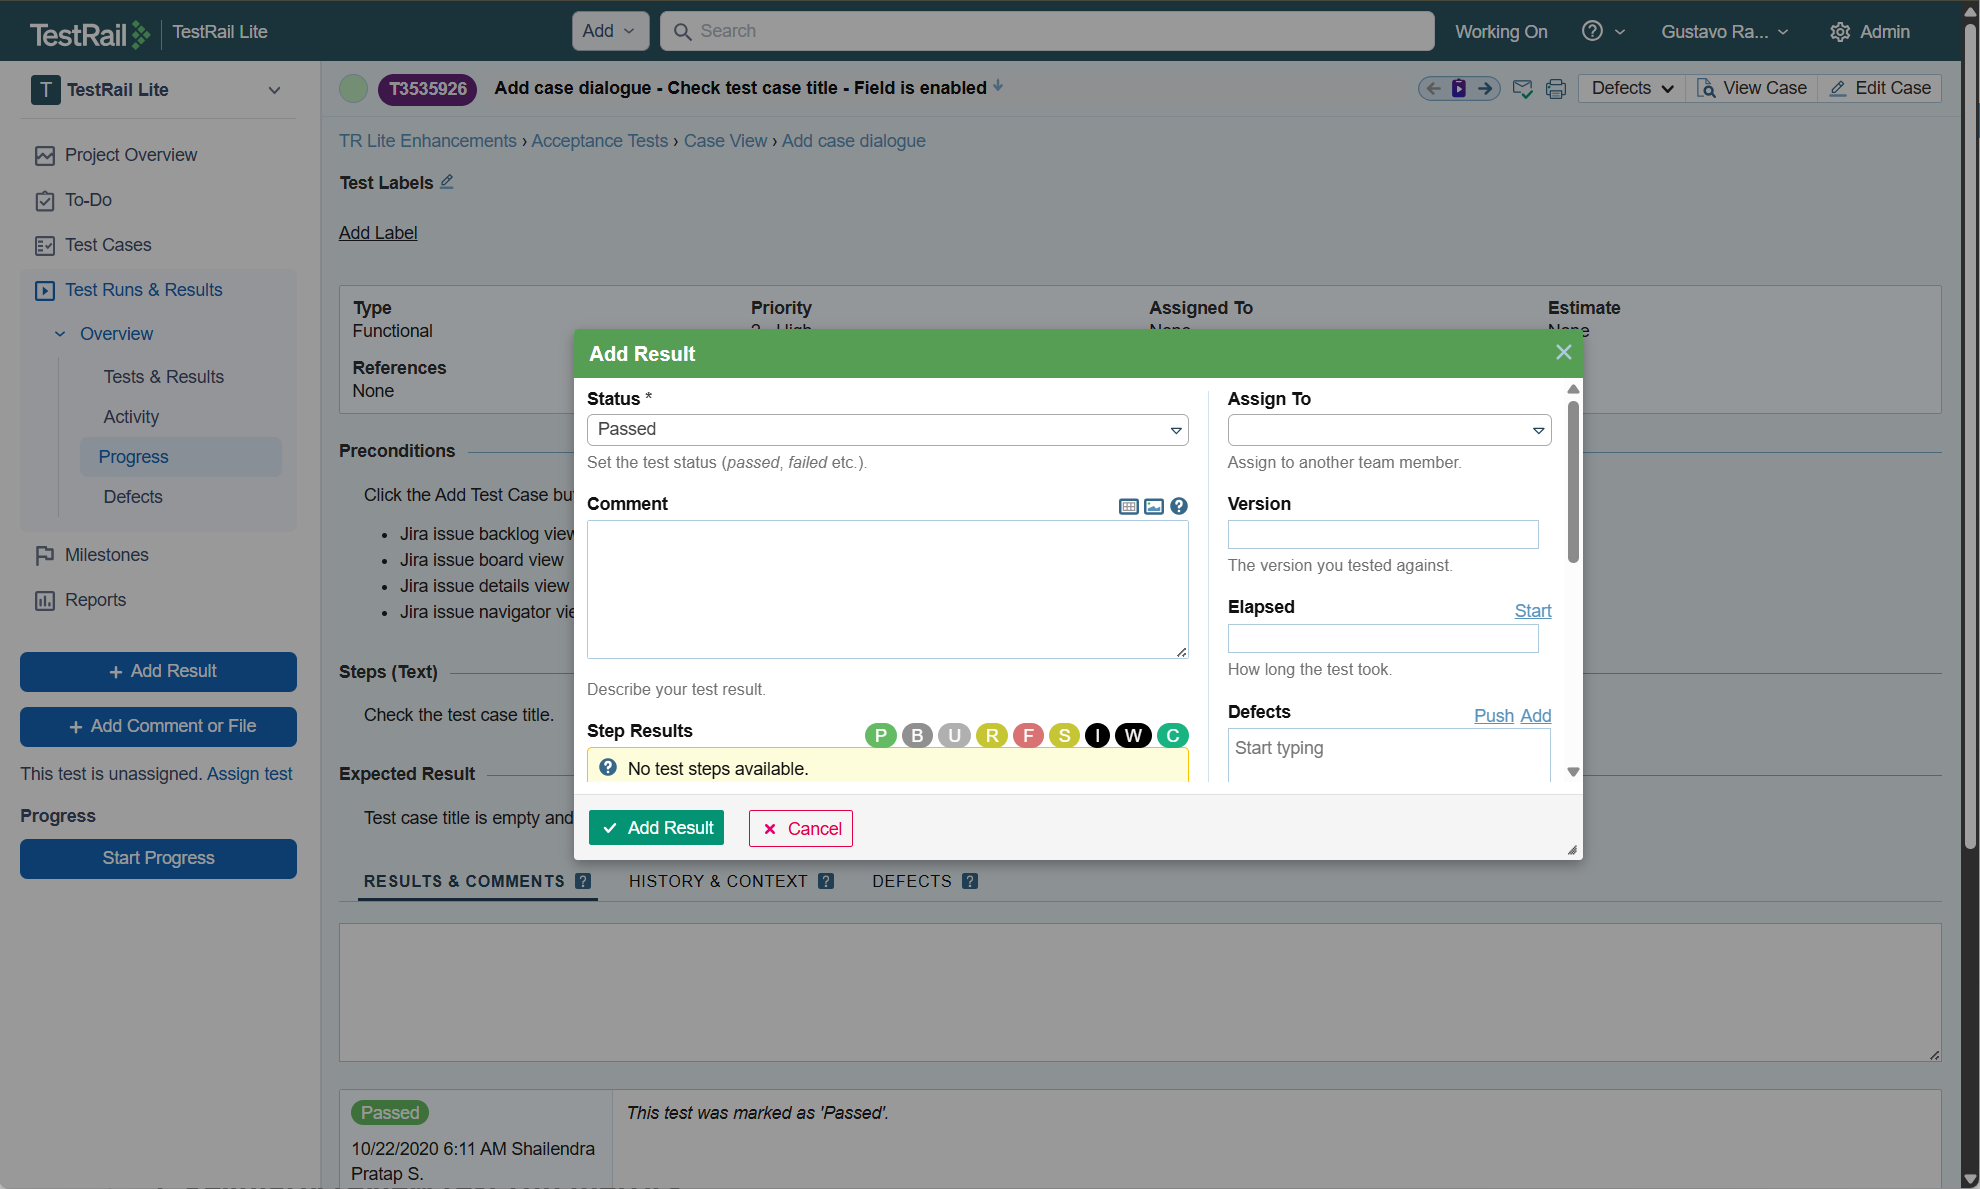Confirm with the green Add Result button
Viewport: 1980px width, 1189px height.
point(656,828)
